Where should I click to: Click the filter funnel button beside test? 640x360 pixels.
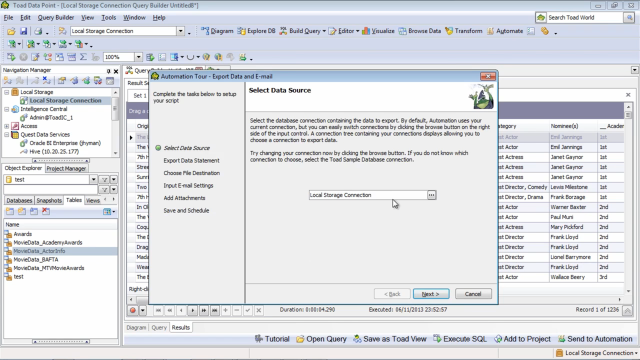[104, 180]
